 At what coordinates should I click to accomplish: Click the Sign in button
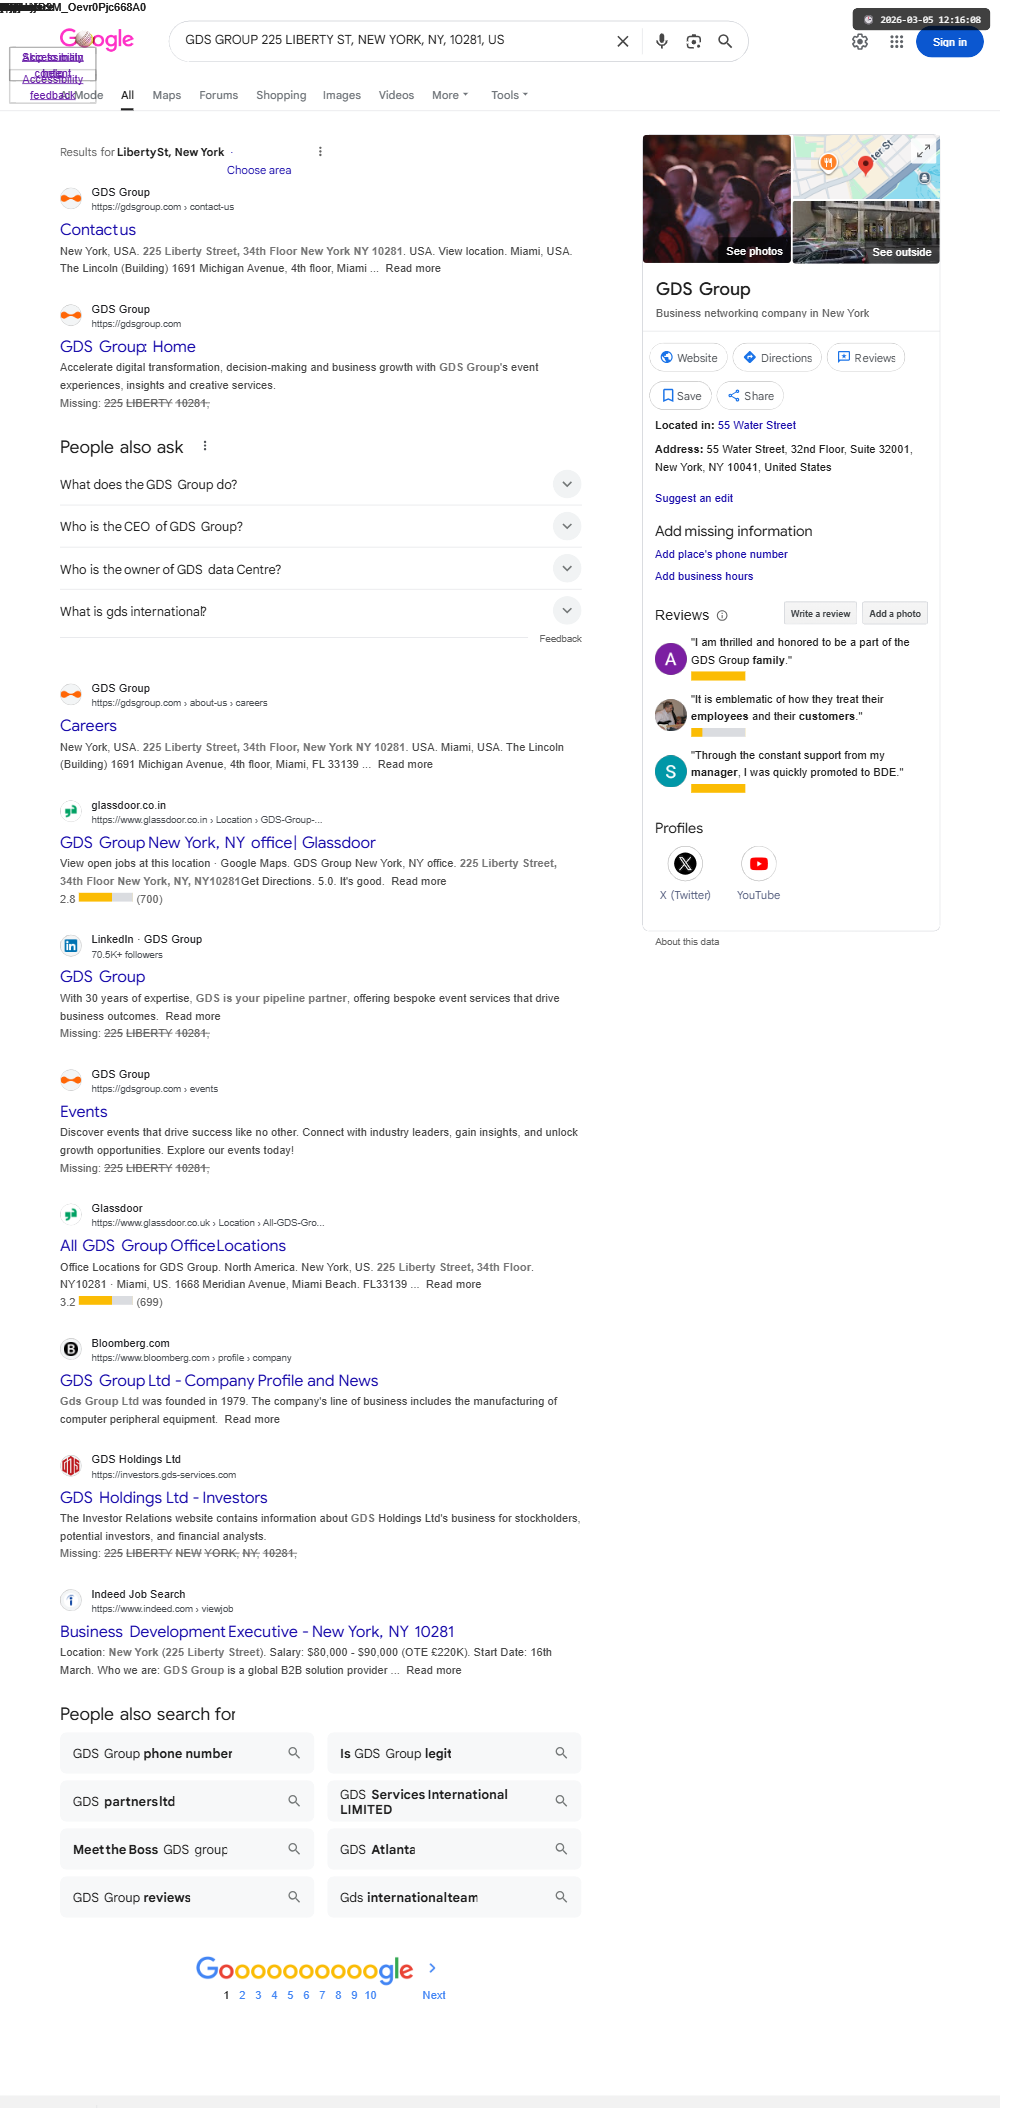pos(949,42)
